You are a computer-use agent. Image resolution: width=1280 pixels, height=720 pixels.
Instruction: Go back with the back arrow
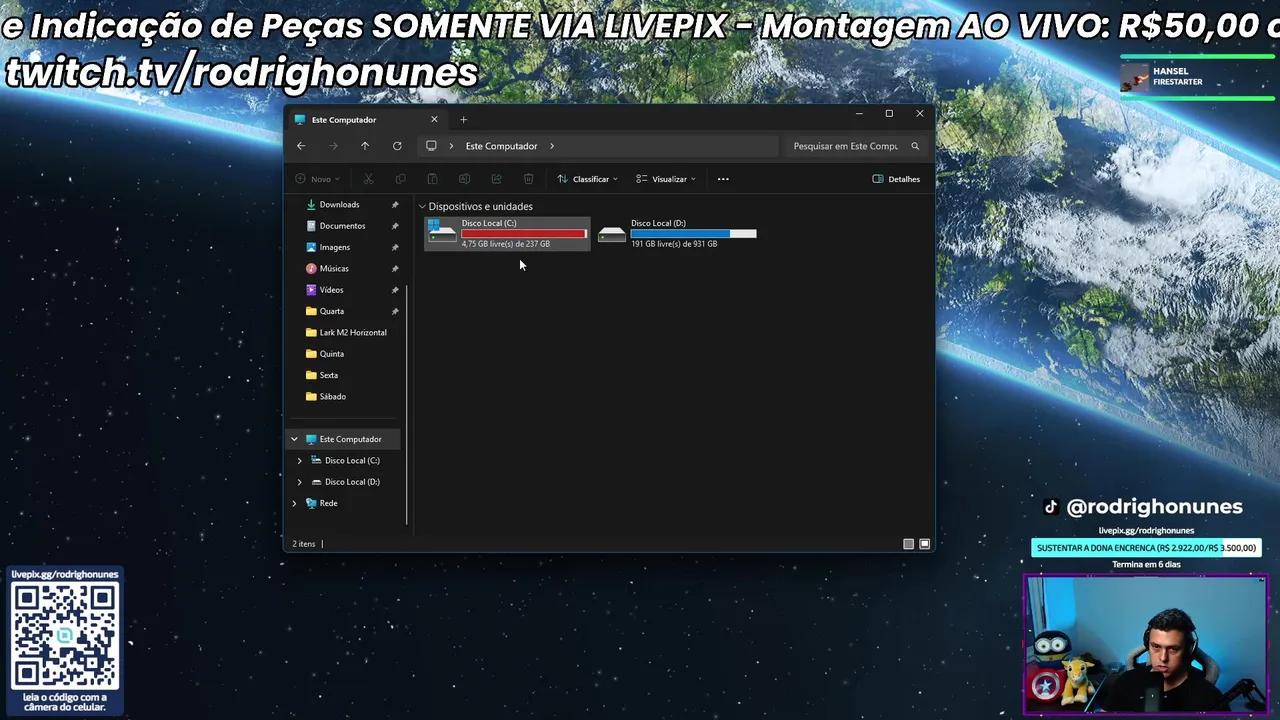[x=301, y=146]
